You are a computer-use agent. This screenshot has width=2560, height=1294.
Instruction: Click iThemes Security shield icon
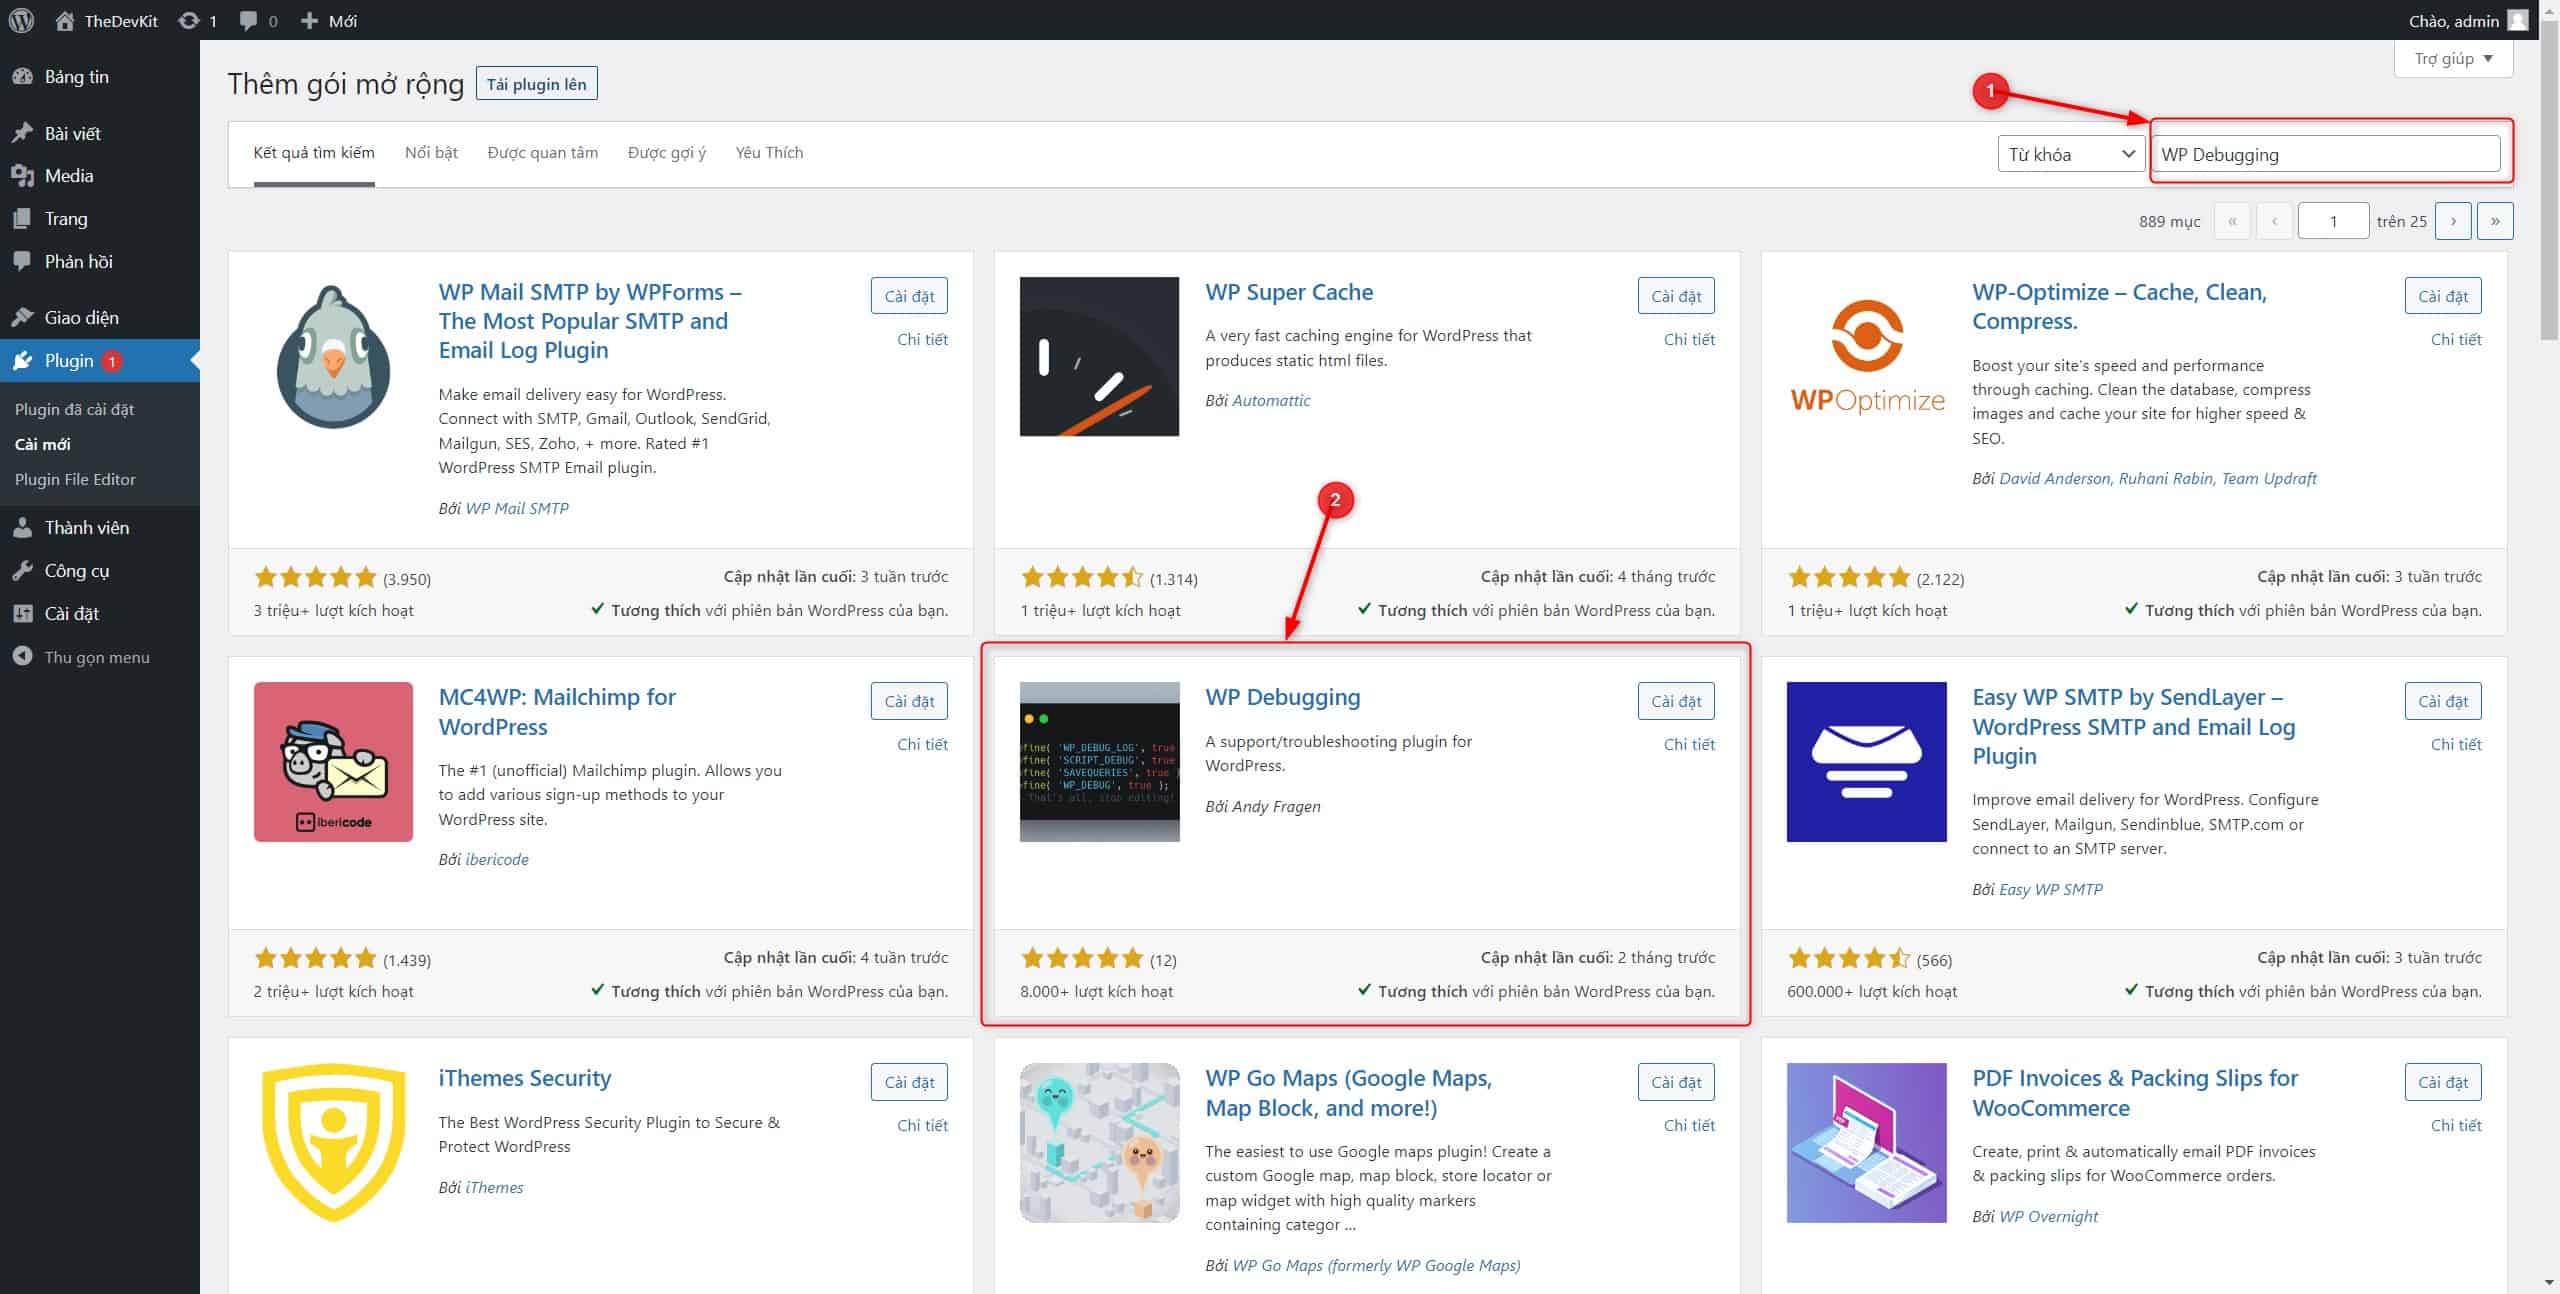click(333, 1143)
